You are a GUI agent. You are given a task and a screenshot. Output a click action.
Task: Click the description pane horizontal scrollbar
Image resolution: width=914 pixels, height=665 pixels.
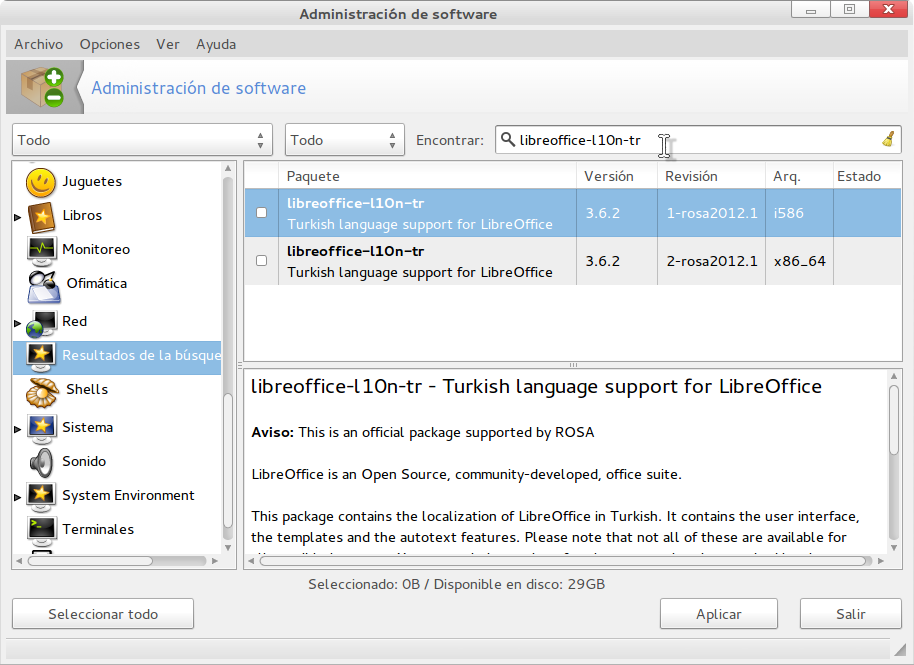(563, 561)
